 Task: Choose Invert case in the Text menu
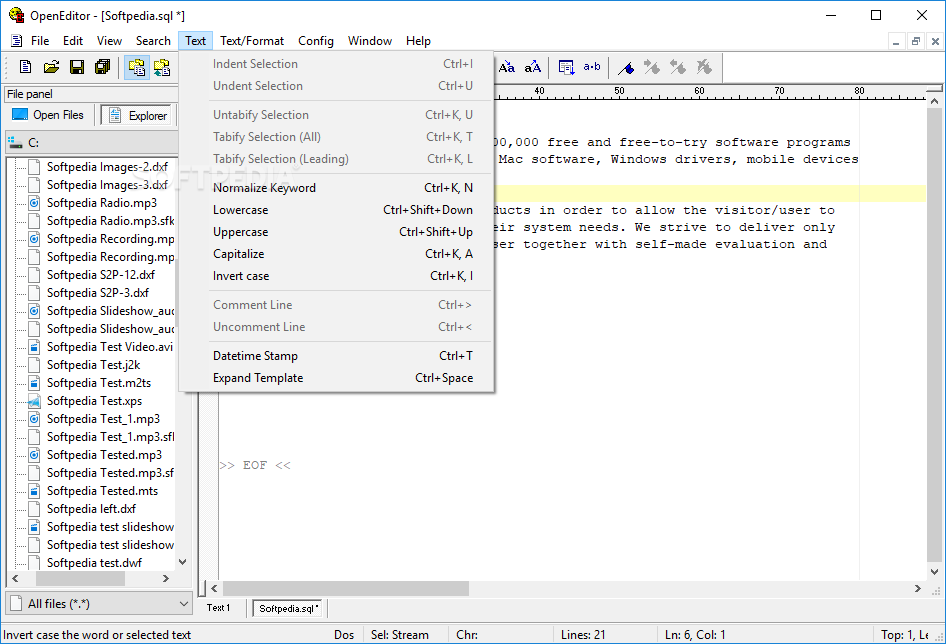click(337, 276)
